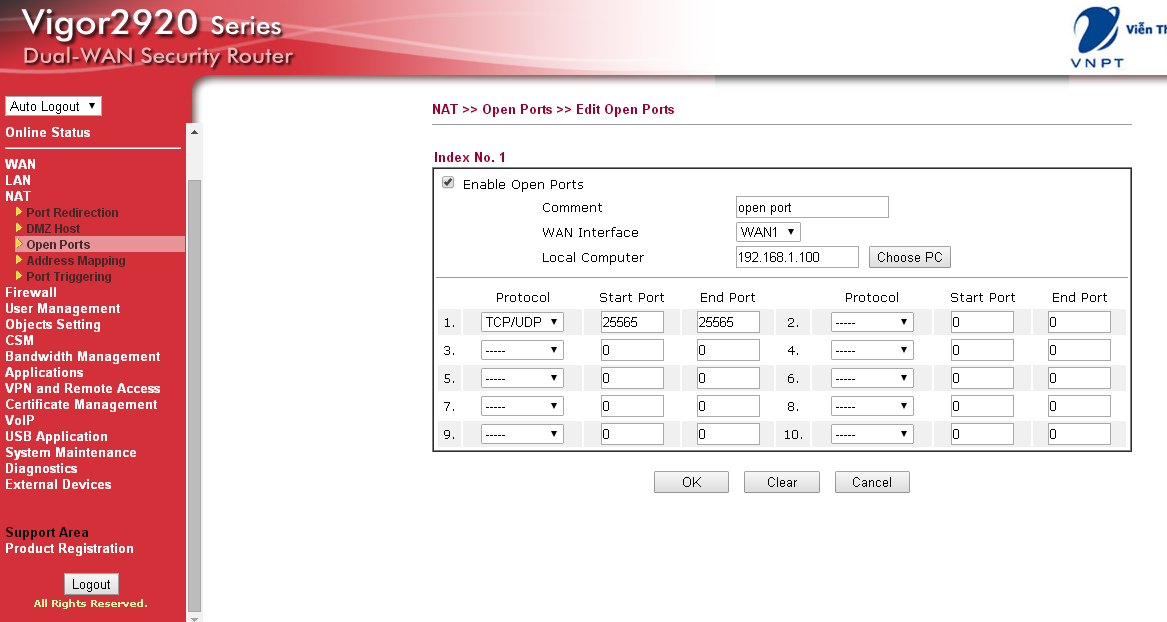Screen dimensions: 1167x622
Task: Focus the Local Computer IP field
Action: [797, 257]
